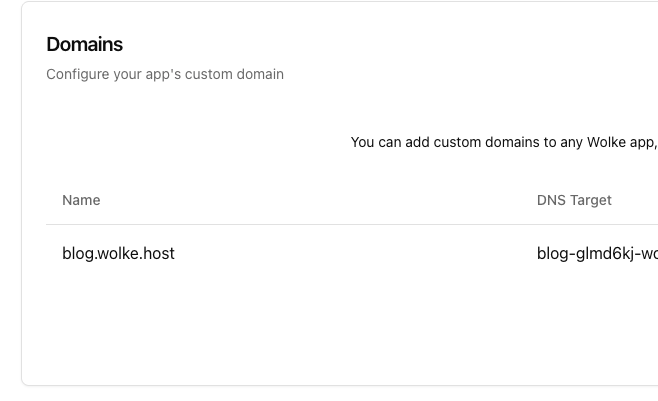Click the word 'Target' in the DNS Target header
Screen dimensions: 658x401
590,200
